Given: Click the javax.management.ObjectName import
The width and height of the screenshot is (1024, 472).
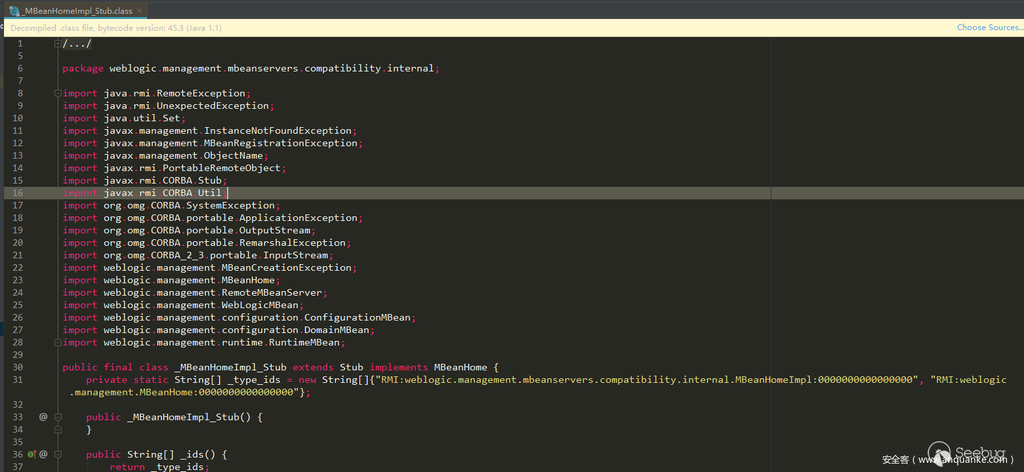Looking at the screenshot, I should click(166, 155).
